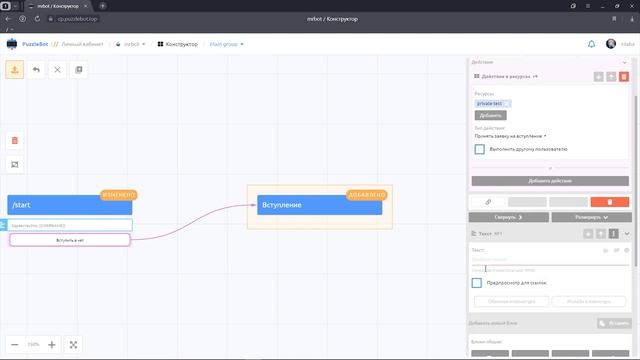Screen dimensions: 640x360
Task: Click the 'Развернуть' expand button
Action: tap(591, 217)
